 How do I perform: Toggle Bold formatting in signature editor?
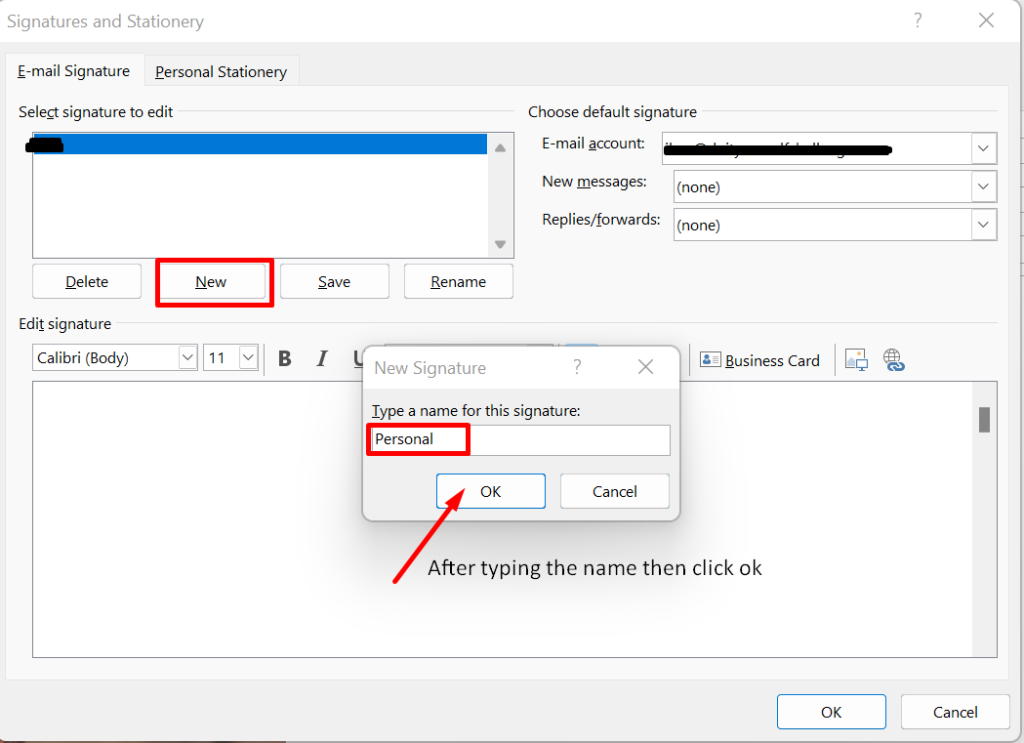coord(285,359)
